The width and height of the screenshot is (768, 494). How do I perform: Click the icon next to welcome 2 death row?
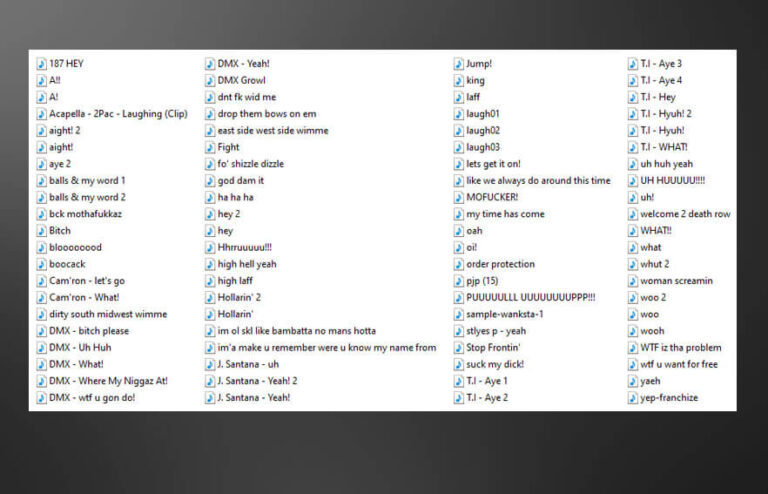click(632, 214)
